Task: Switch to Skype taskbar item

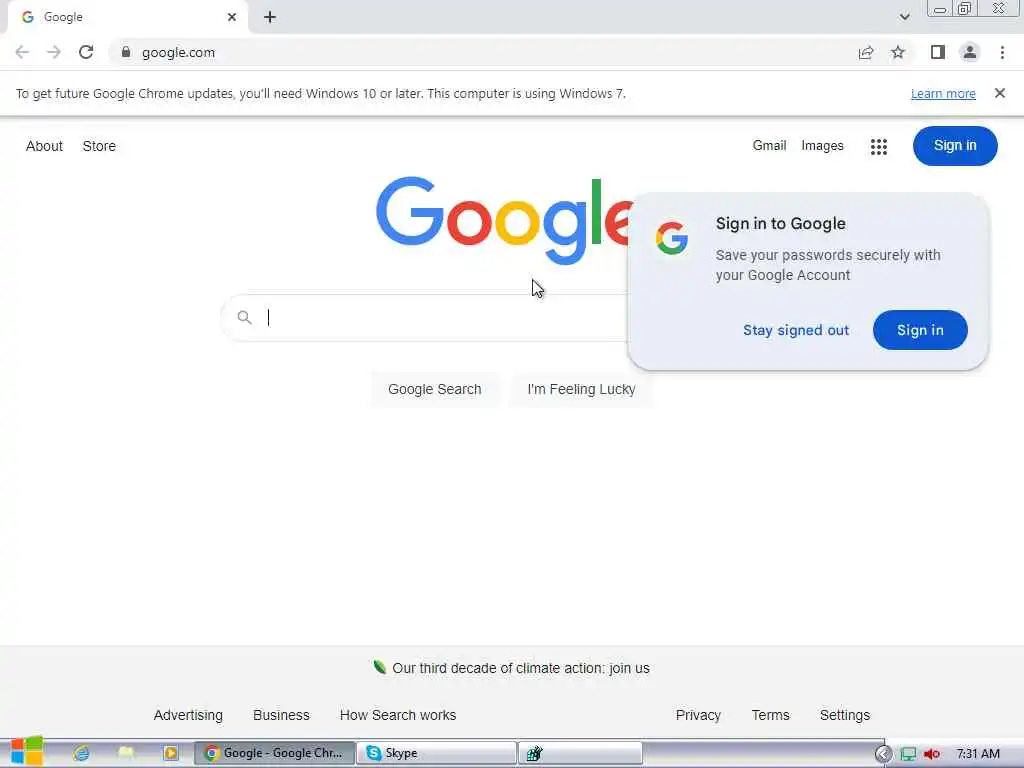Action: click(436, 753)
